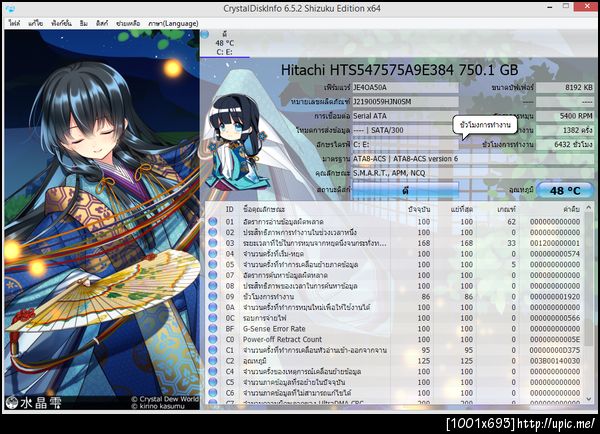Image resolution: width=600 pixels, height=434 pixels.
Task: Click the rotation rate value 5400 RPM
Action: (565, 116)
